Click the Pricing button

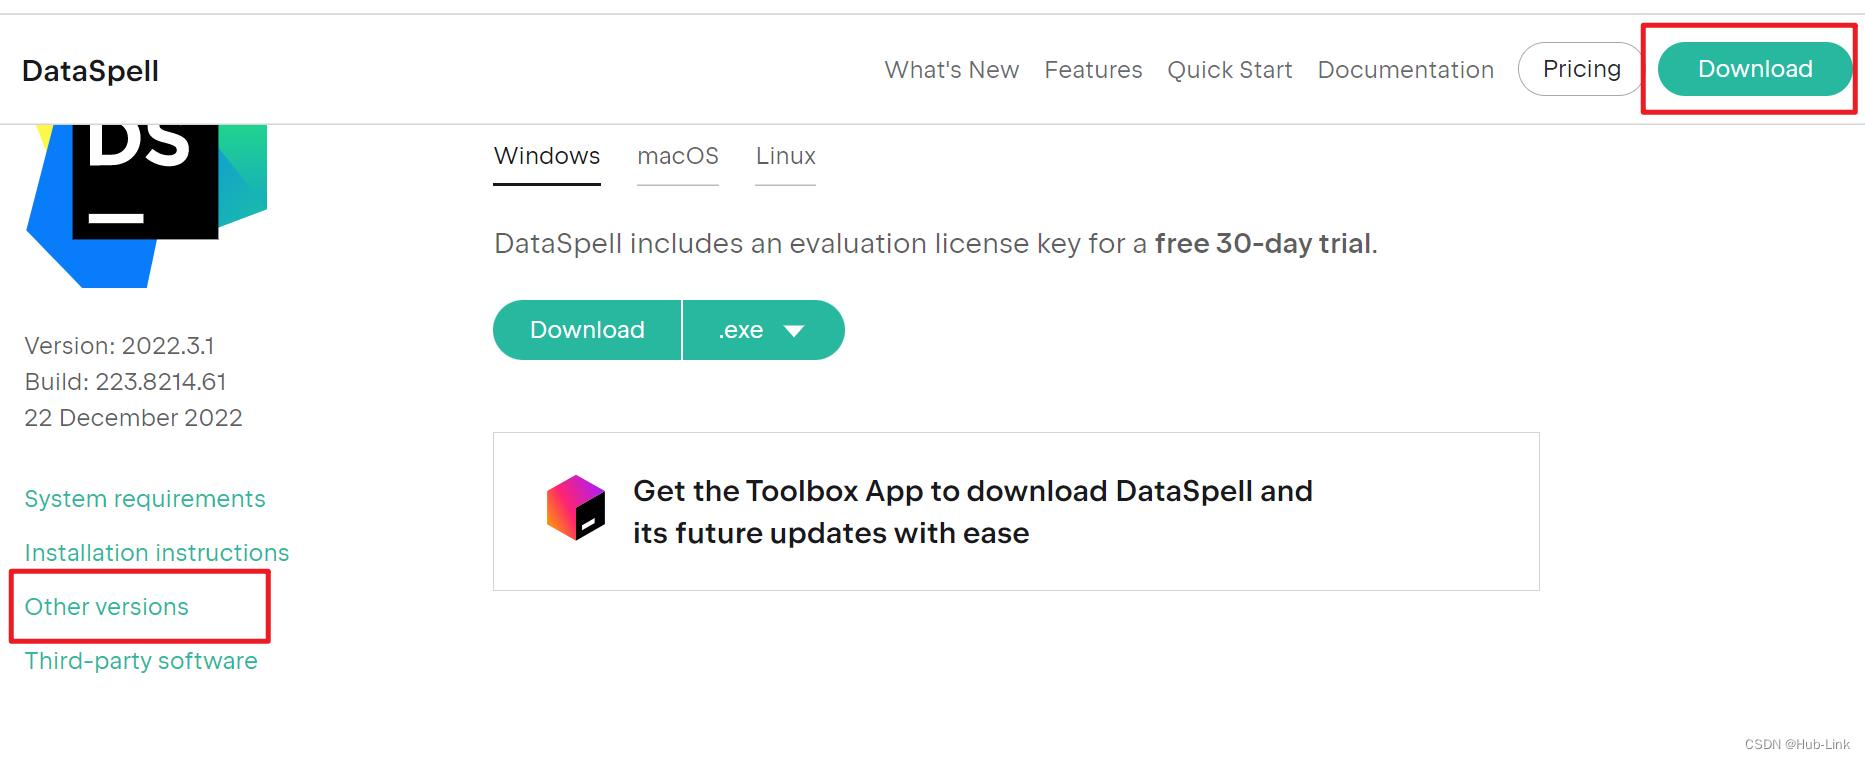[1581, 69]
